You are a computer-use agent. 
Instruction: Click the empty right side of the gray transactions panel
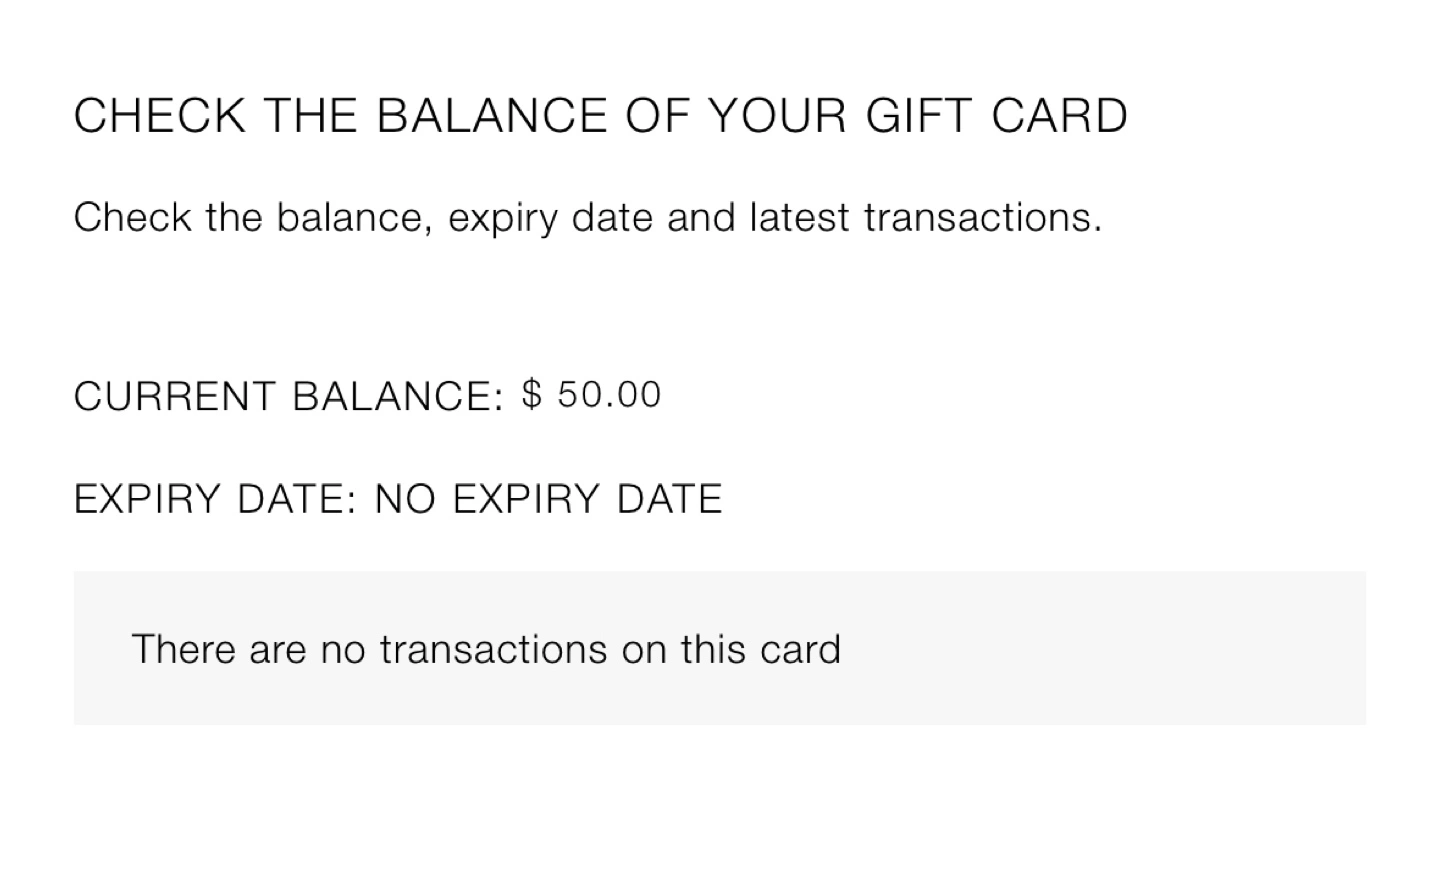click(x=1150, y=648)
